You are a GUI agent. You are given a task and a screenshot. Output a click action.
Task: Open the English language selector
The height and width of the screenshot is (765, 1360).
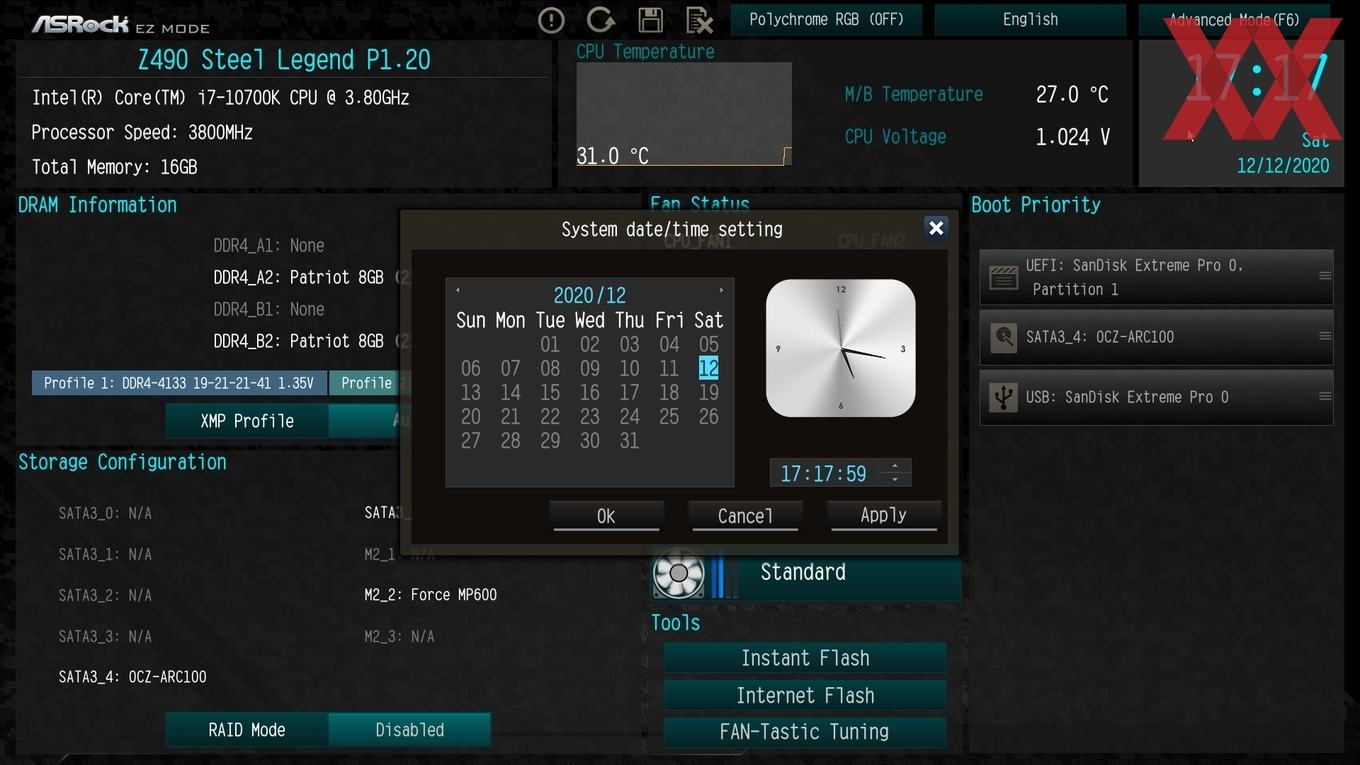[x=1030, y=19]
